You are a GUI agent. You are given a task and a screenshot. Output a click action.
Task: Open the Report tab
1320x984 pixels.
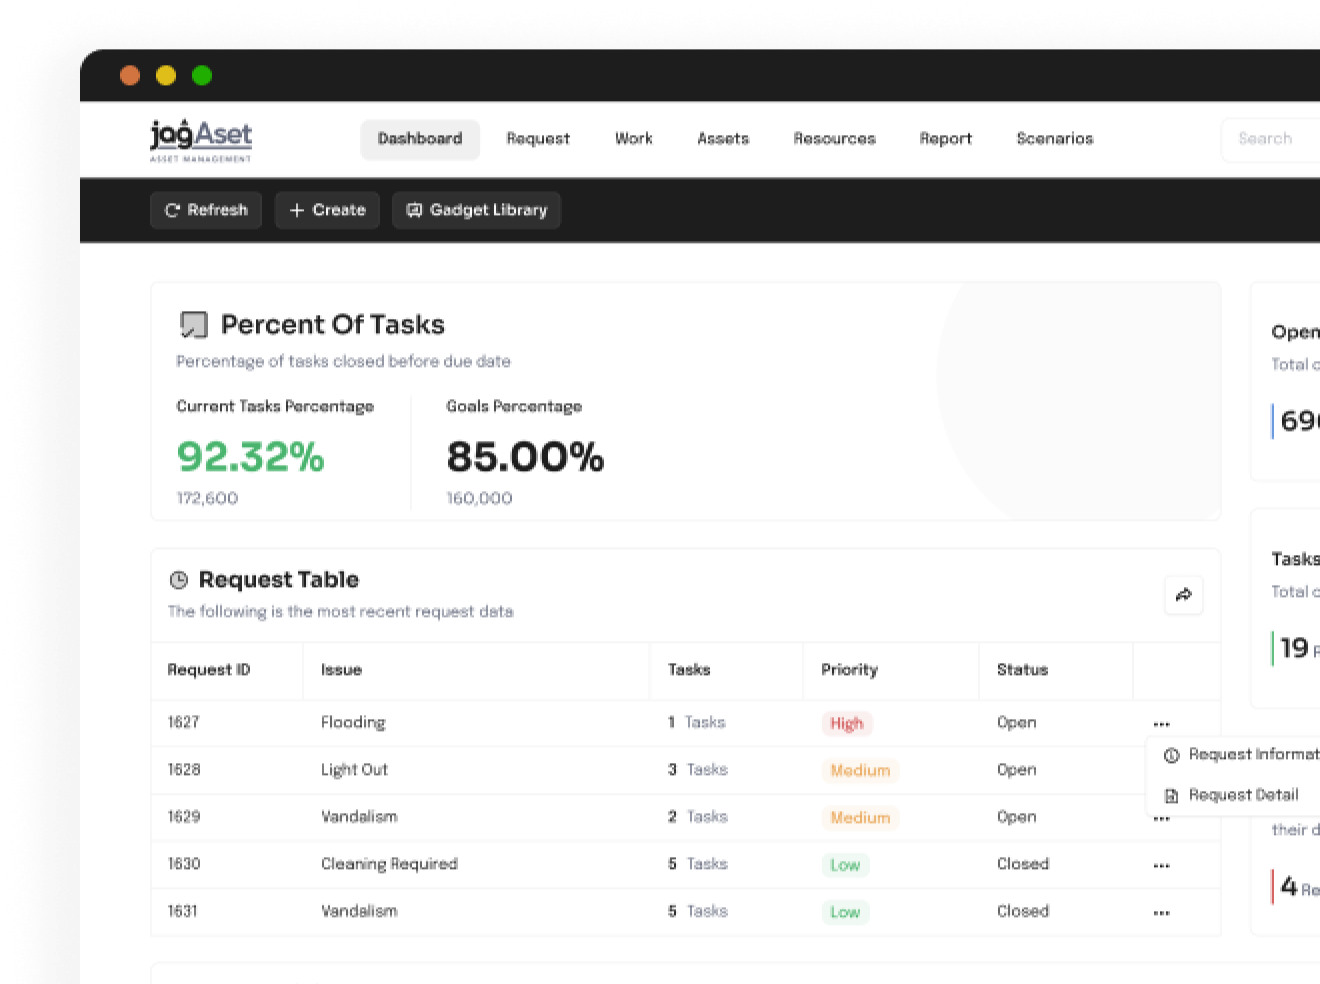click(x=946, y=139)
